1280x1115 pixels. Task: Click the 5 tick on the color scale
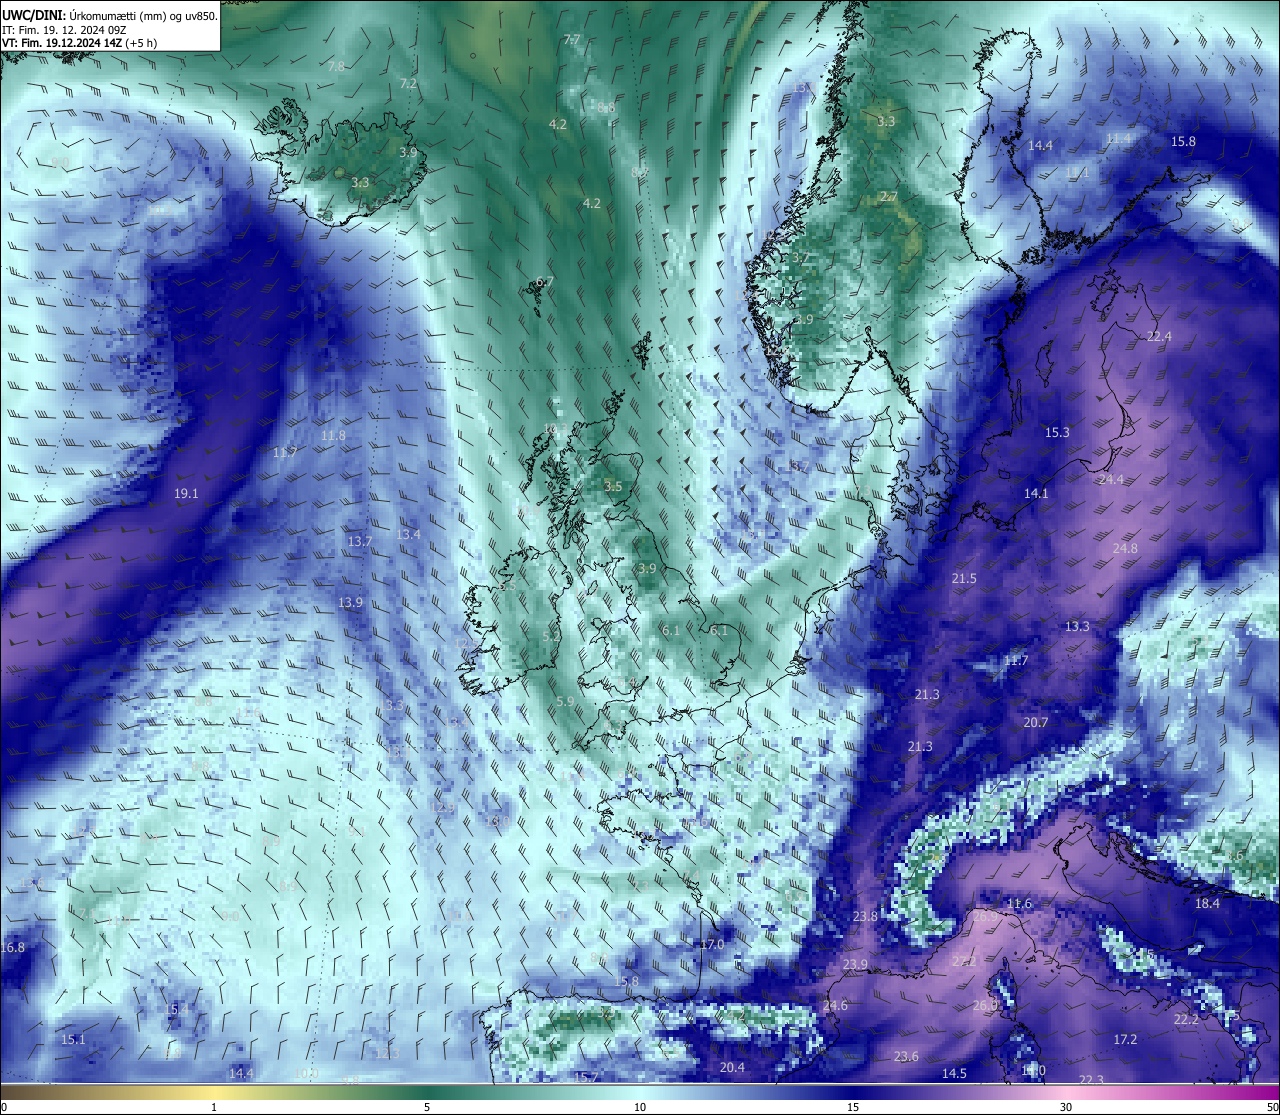coord(427,1107)
